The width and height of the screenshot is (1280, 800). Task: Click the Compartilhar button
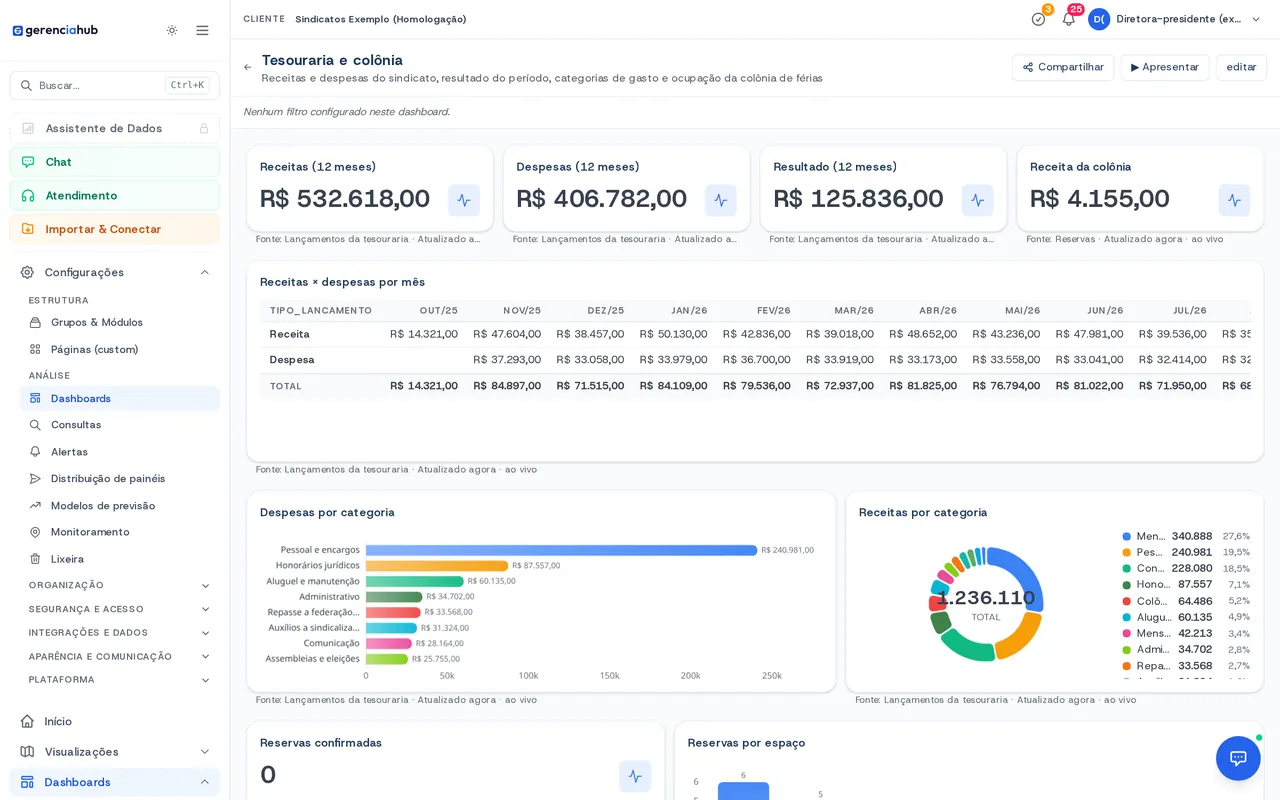click(x=1063, y=67)
